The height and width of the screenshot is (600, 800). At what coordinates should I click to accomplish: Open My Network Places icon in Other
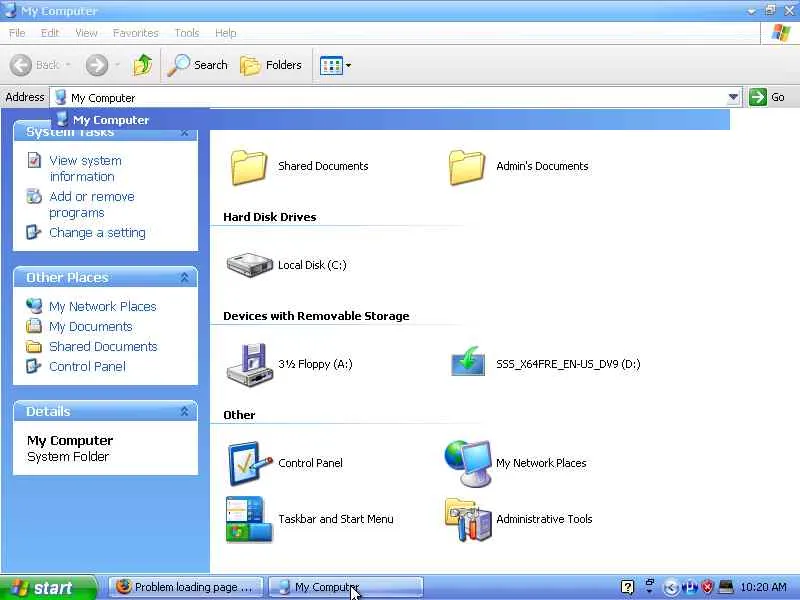tap(468, 463)
